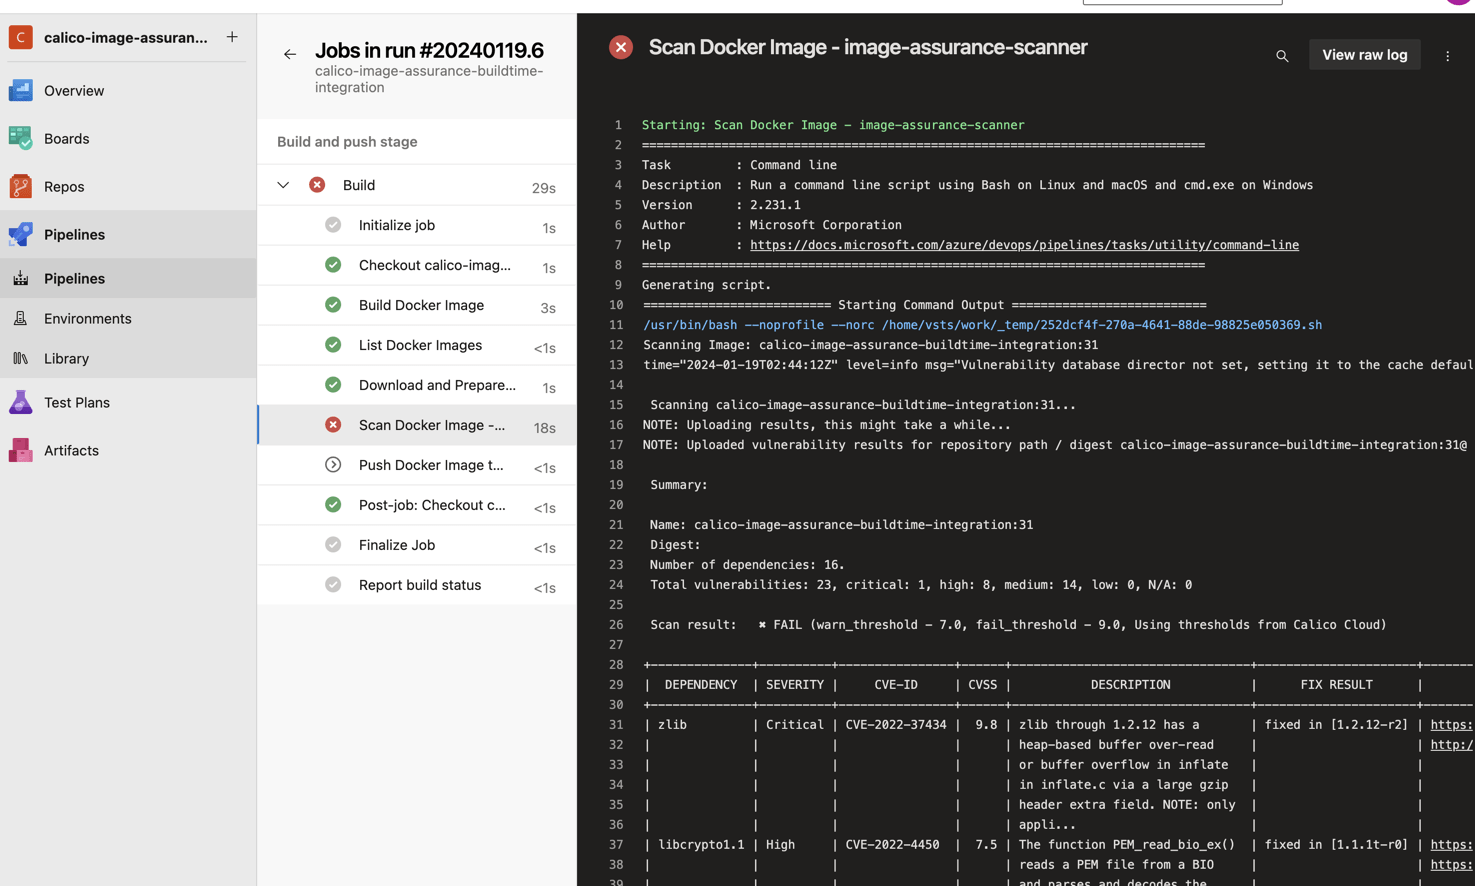Switch to the Overview section
This screenshot has height=886, width=1475.
tap(75, 90)
